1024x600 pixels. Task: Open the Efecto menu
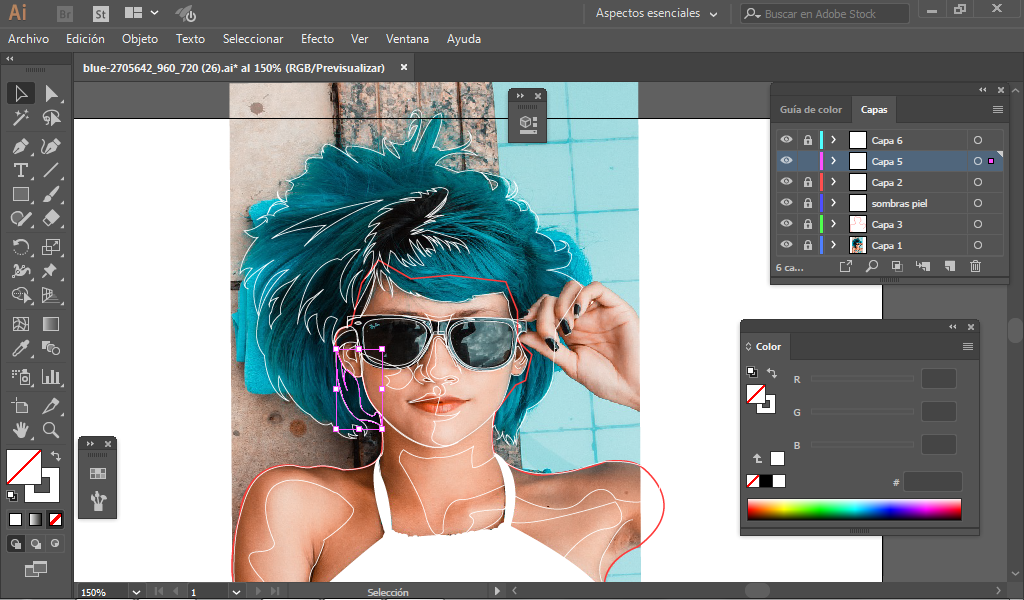point(317,39)
